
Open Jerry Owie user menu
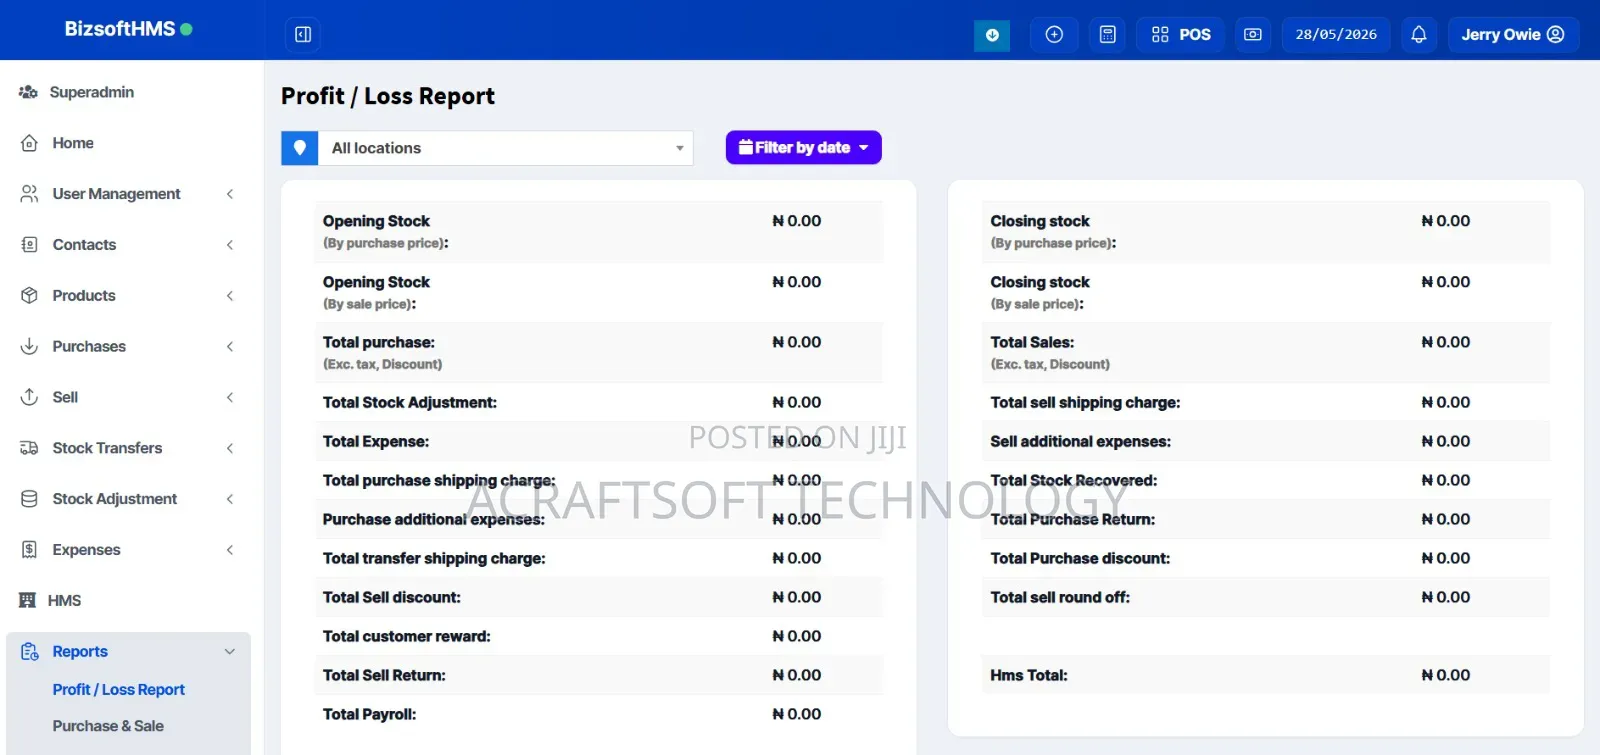pos(1513,34)
